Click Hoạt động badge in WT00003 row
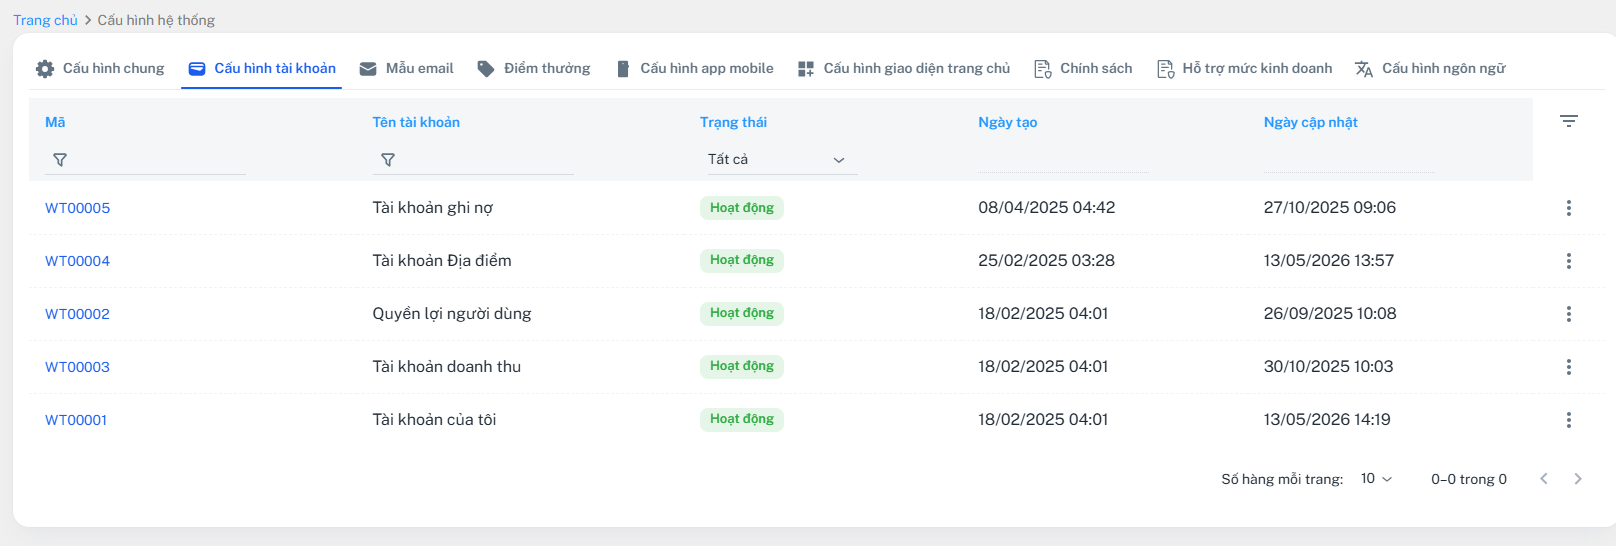 [x=742, y=366]
